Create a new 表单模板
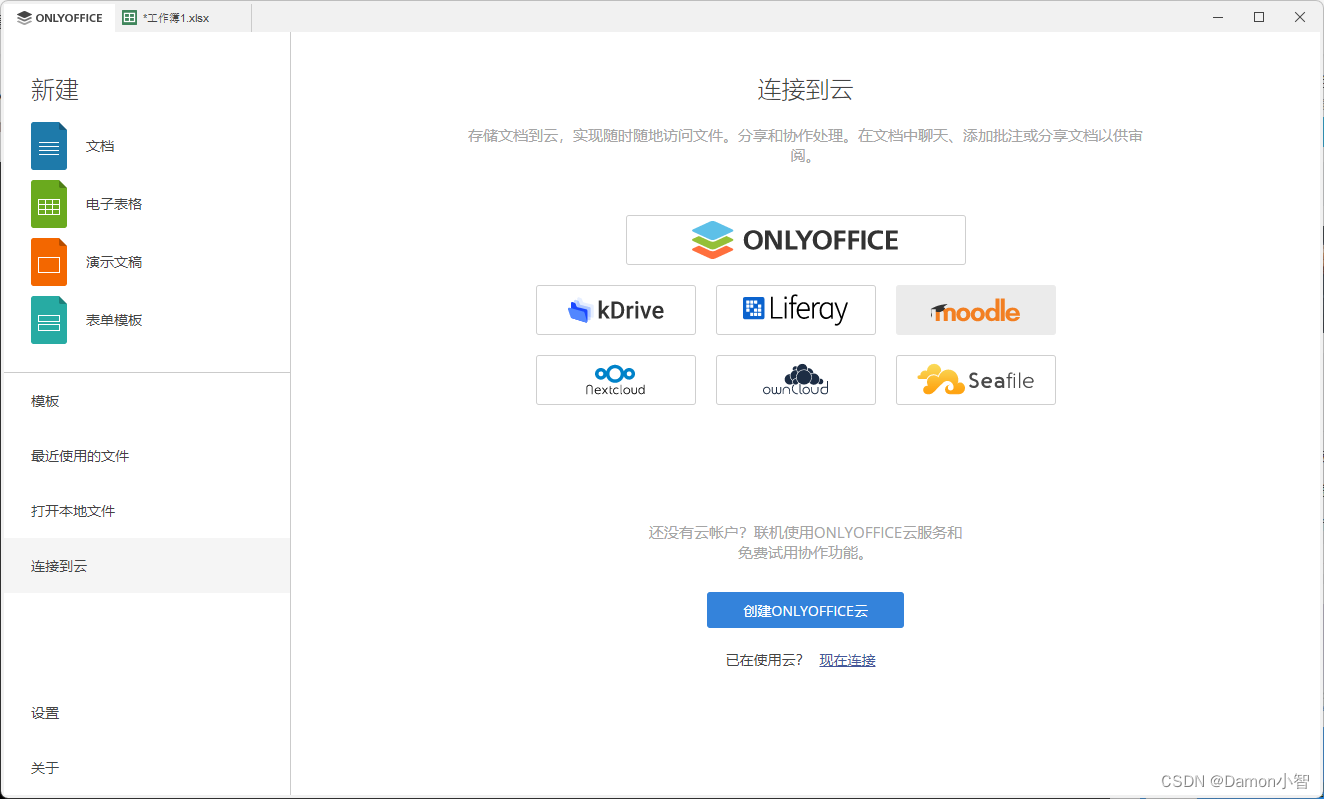1324x799 pixels. click(x=114, y=320)
